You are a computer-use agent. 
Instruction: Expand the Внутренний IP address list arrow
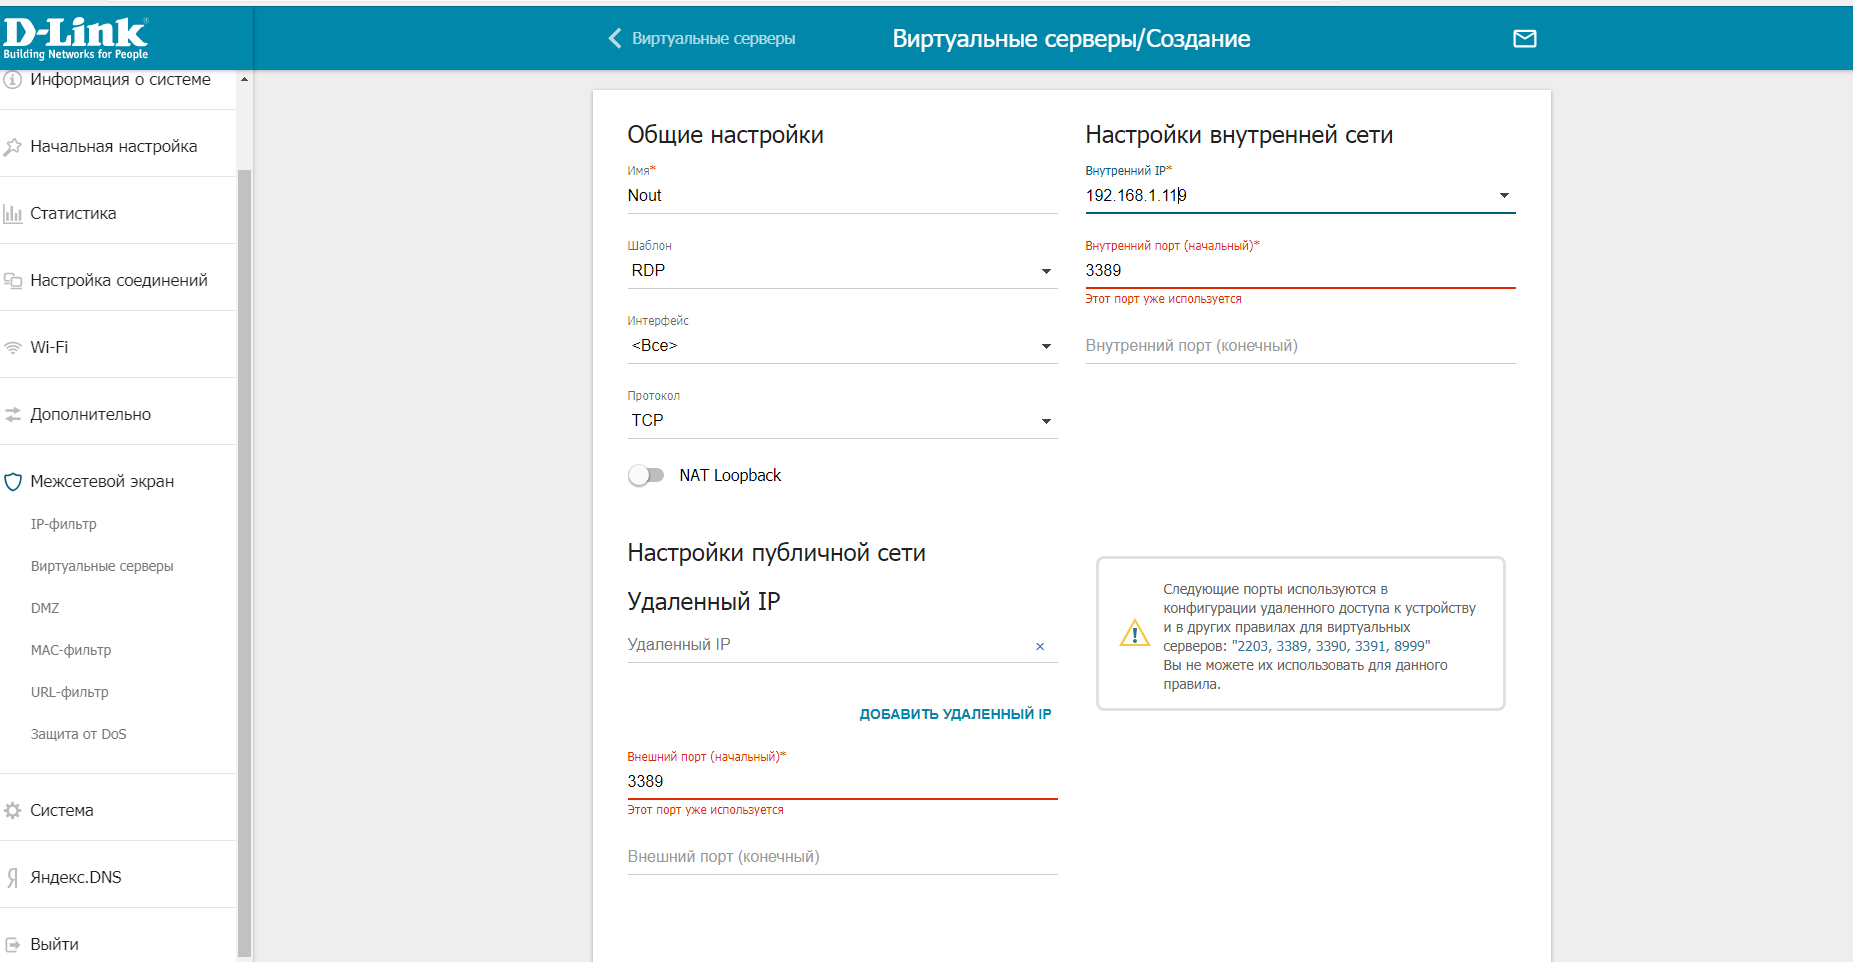click(1504, 196)
